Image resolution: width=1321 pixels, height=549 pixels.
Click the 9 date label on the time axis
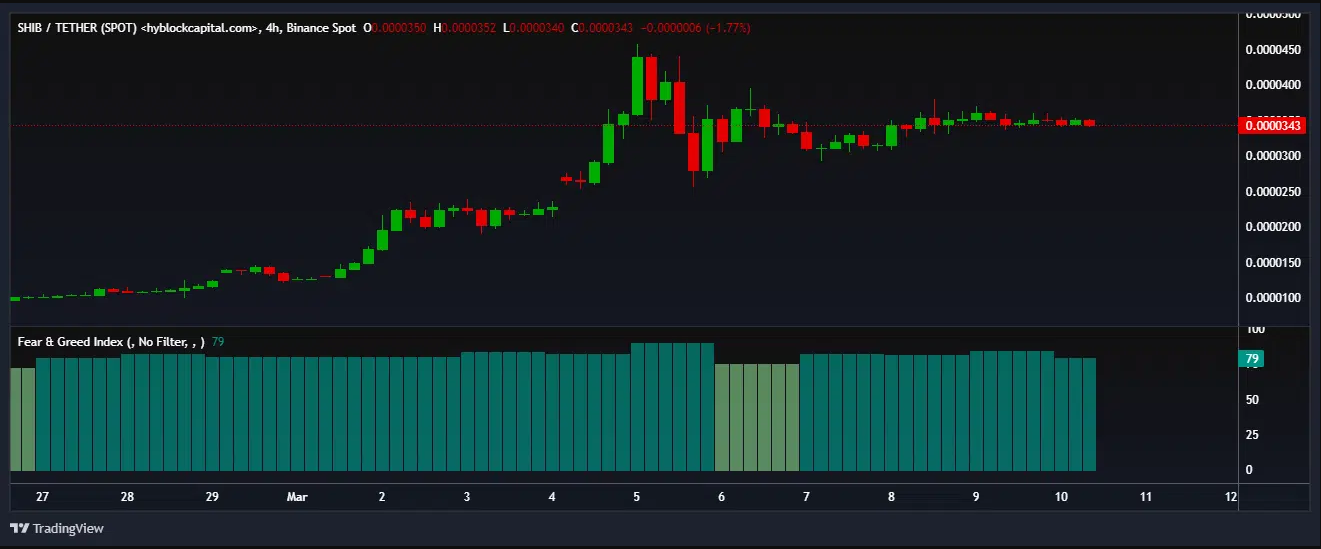(x=976, y=497)
